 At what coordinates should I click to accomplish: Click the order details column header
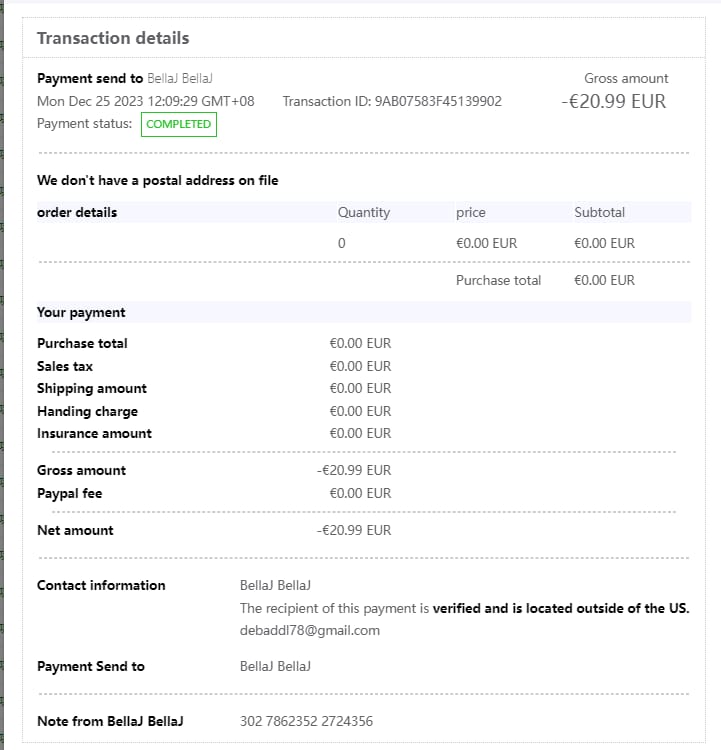click(77, 212)
